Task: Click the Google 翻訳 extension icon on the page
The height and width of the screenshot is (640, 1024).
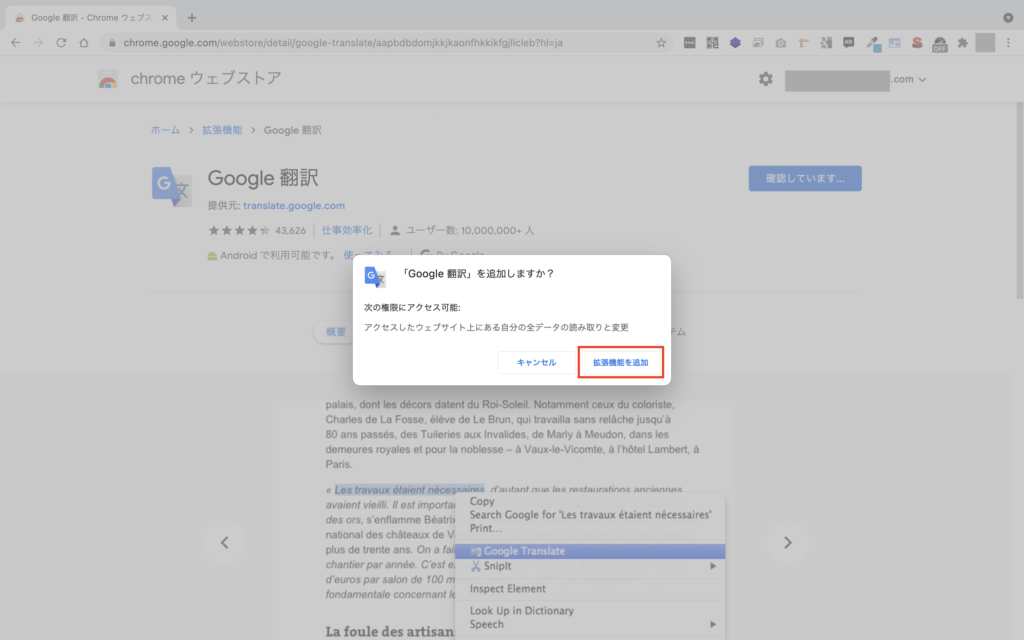Action: 171,187
